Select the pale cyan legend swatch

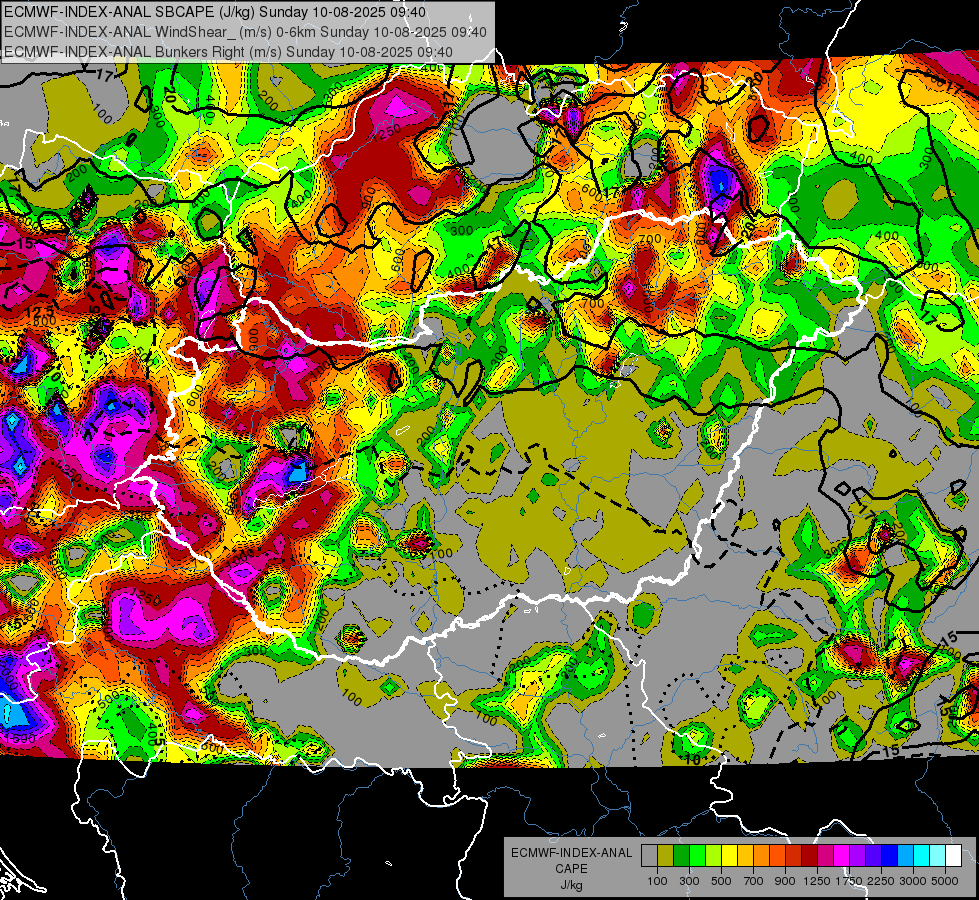click(937, 856)
